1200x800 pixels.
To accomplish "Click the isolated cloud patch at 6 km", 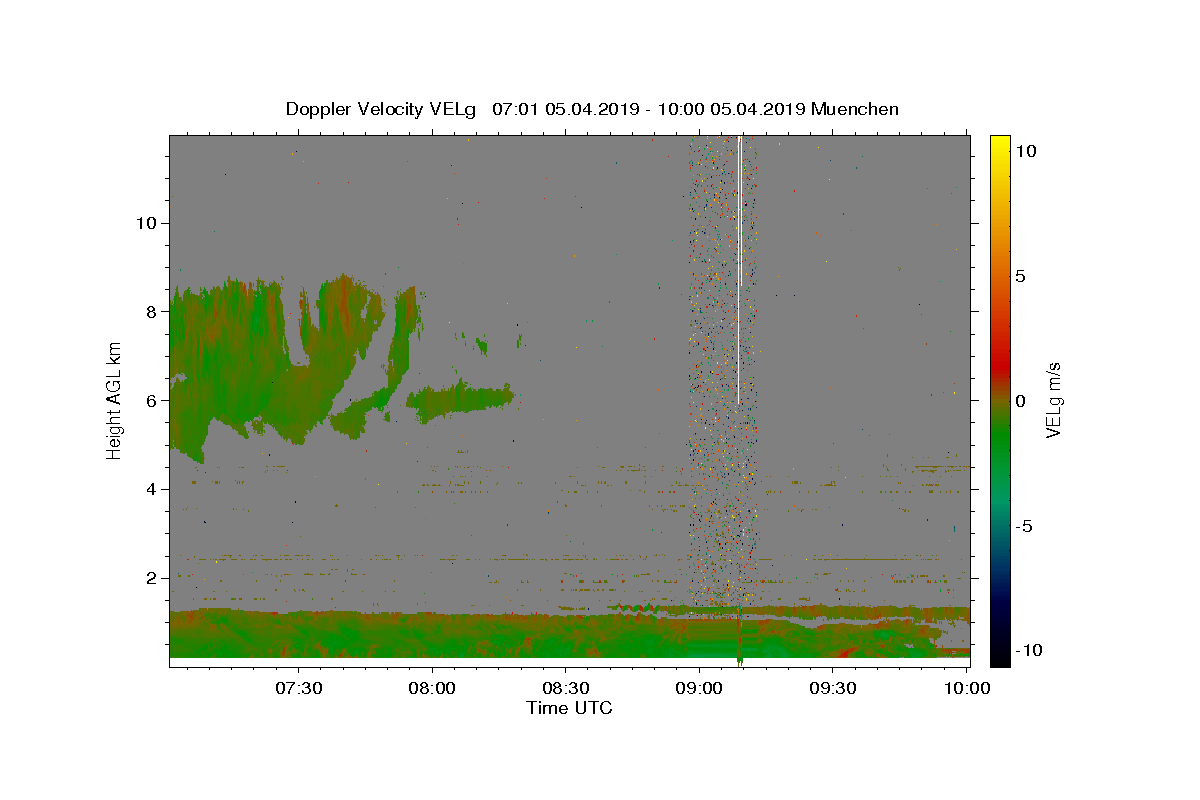I will coord(460,401).
